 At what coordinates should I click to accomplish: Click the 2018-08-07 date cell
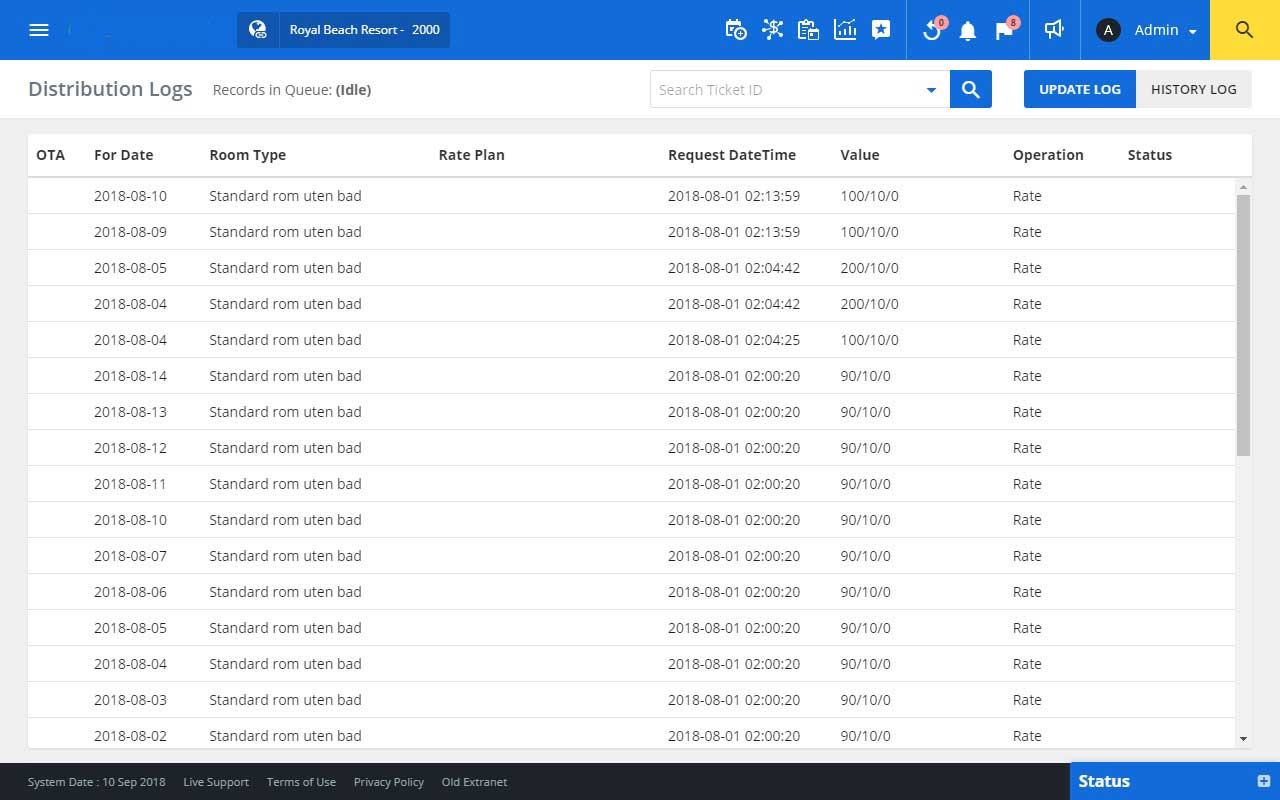click(x=131, y=556)
